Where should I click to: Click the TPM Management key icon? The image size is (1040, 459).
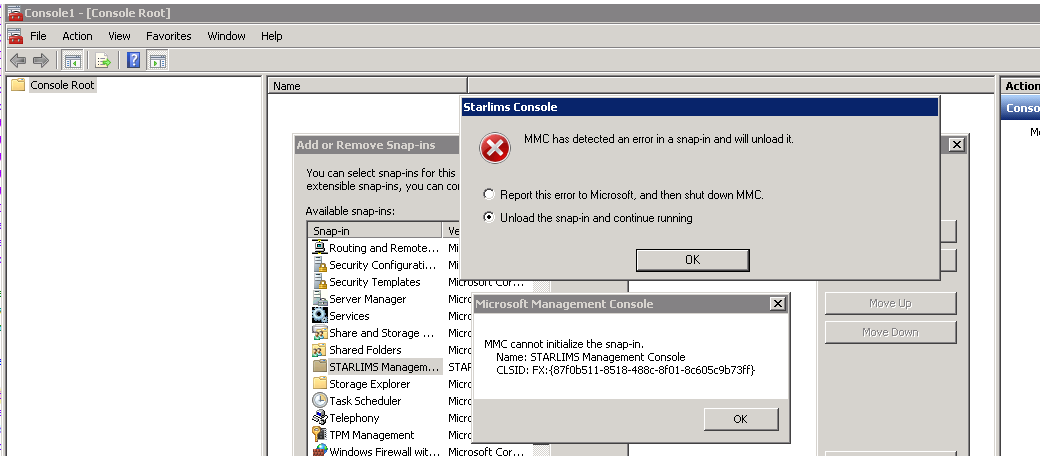[x=320, y=435]
